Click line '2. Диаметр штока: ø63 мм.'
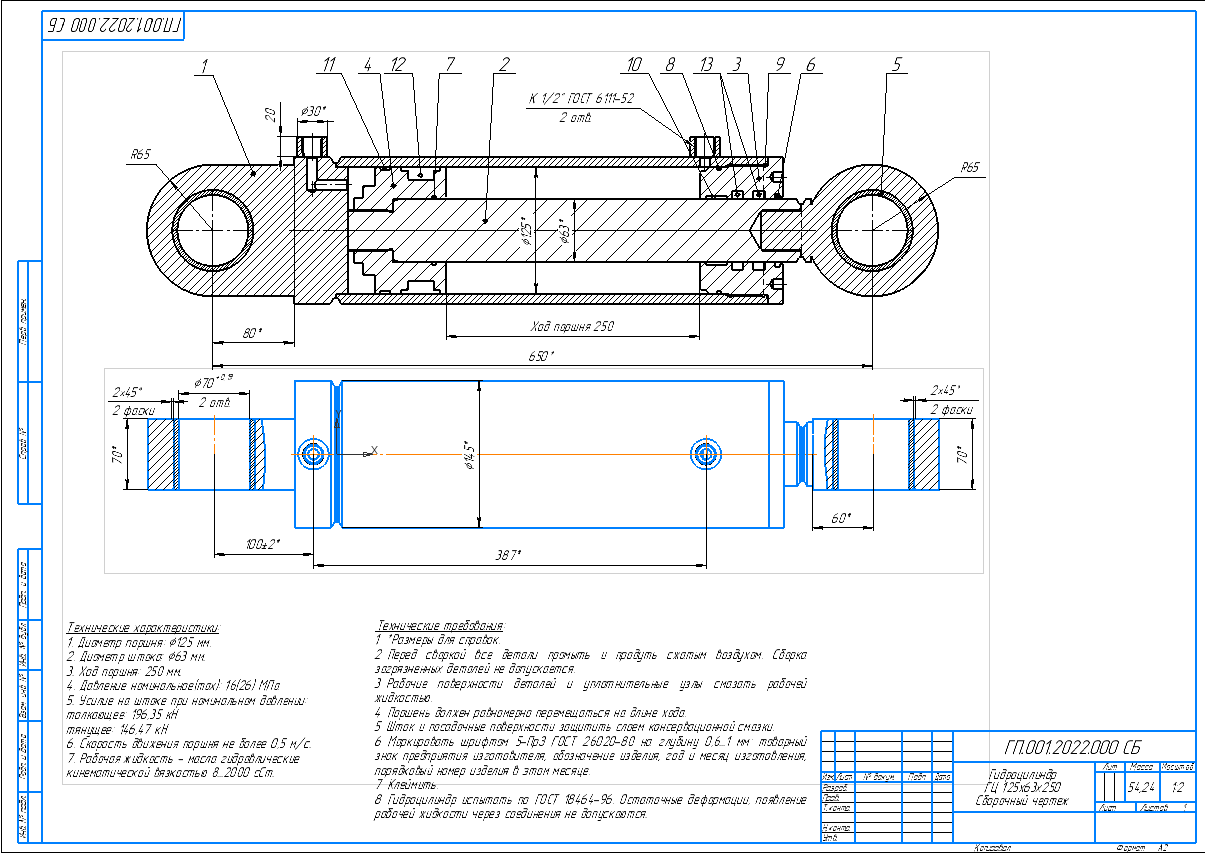This screenshot has height=853, width=1205. pyautogui.click(x=135, y=658)
